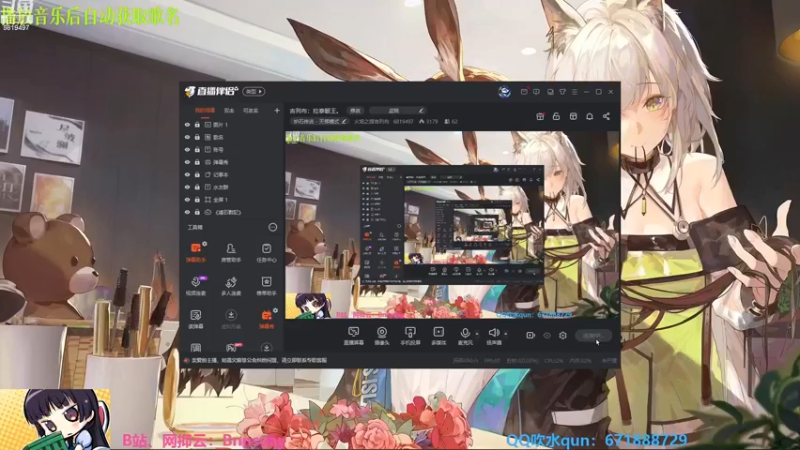This screenshot has height=450, width=800.
Task: Add 手机投屏 phone mirroring source
Action: [410, 336]
